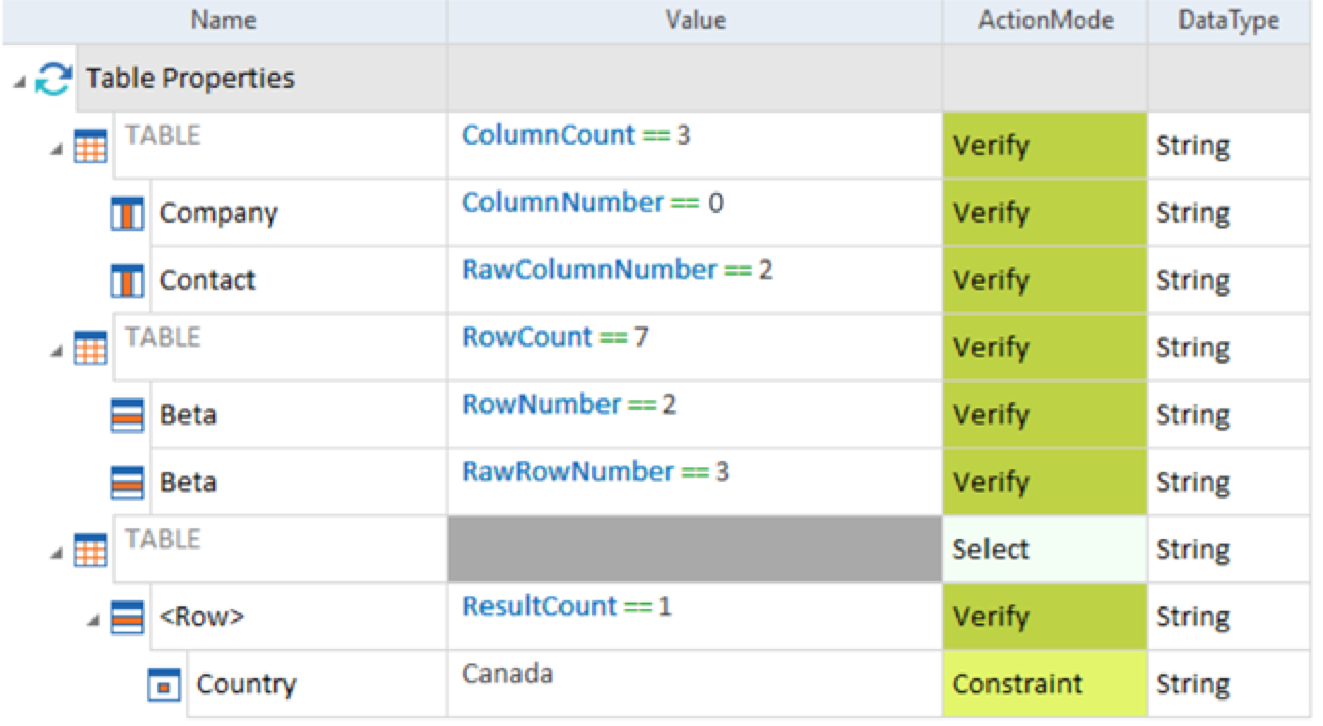
Task: Click the table icon in the ColumnCount row
Action: [x=91, y=147]
